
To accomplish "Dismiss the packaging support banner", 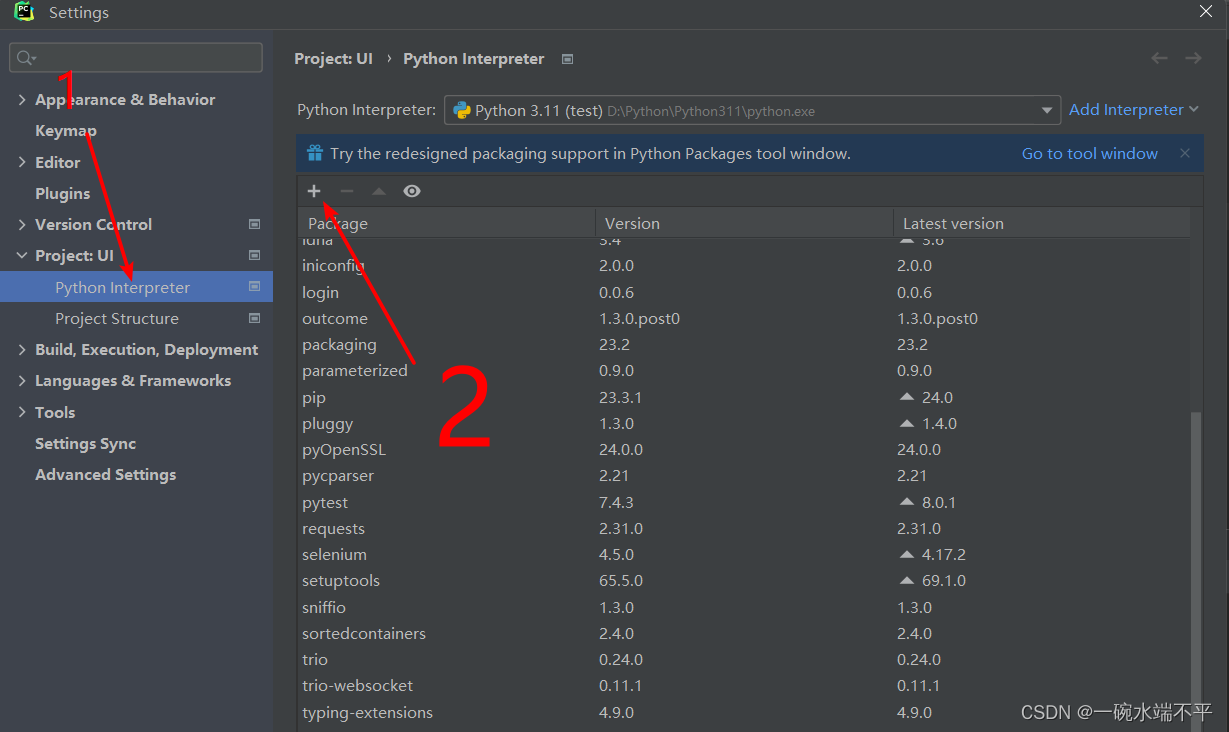I will click(x=1185, y=153).
